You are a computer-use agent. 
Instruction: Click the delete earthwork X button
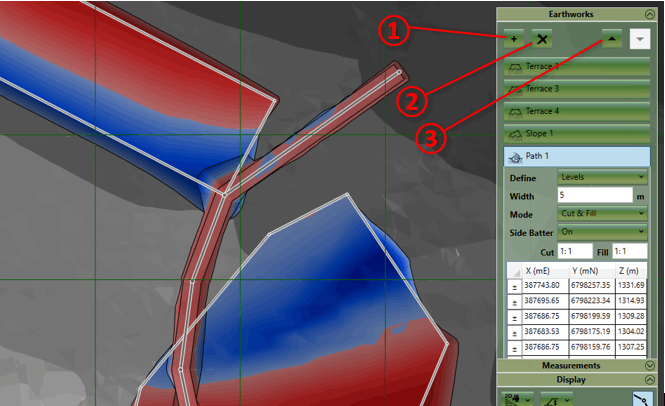542,38
